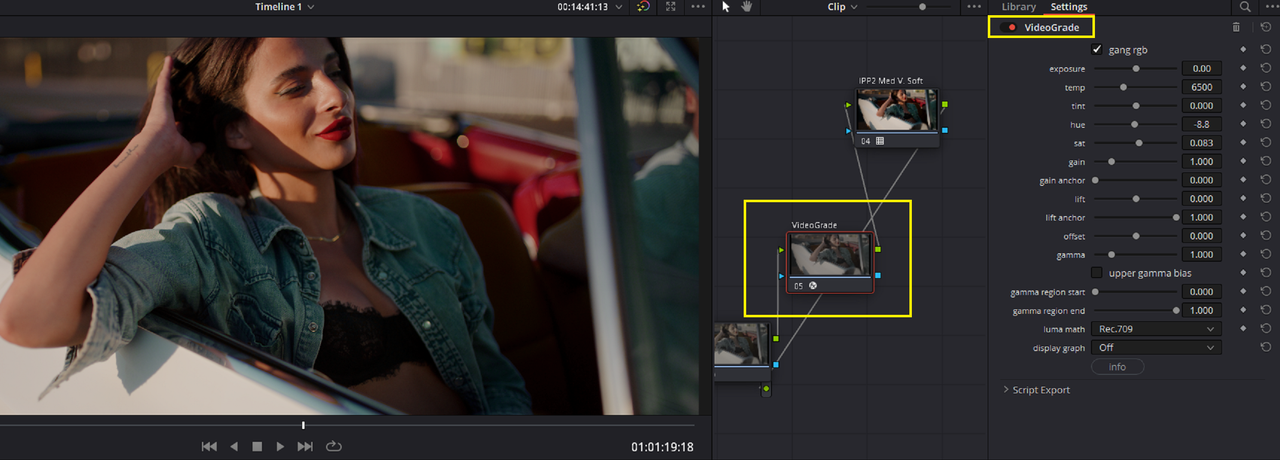This screenshot has width=1280, height=460.
Task: Click the info button
Action: (x=1117, y=367)
